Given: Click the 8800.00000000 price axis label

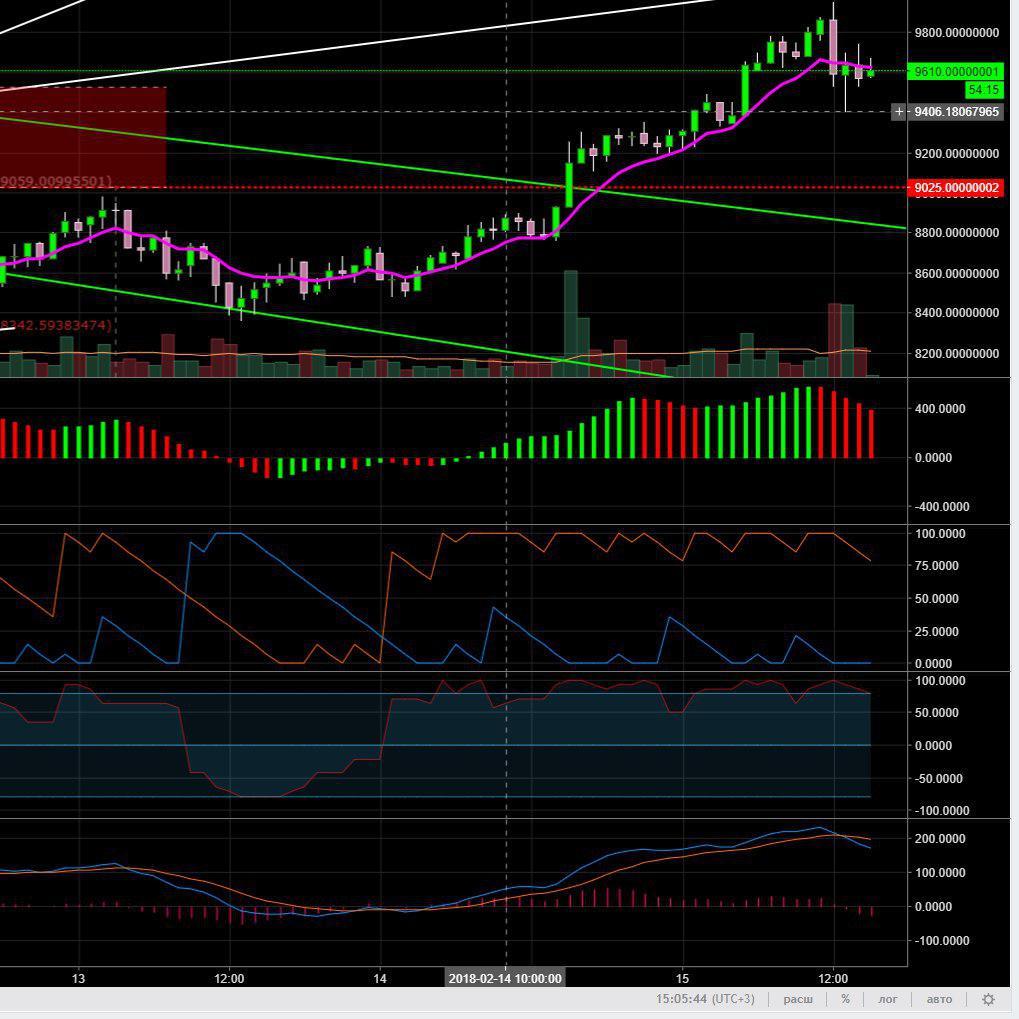Looking at the screenshot, I should click(957, 233).
